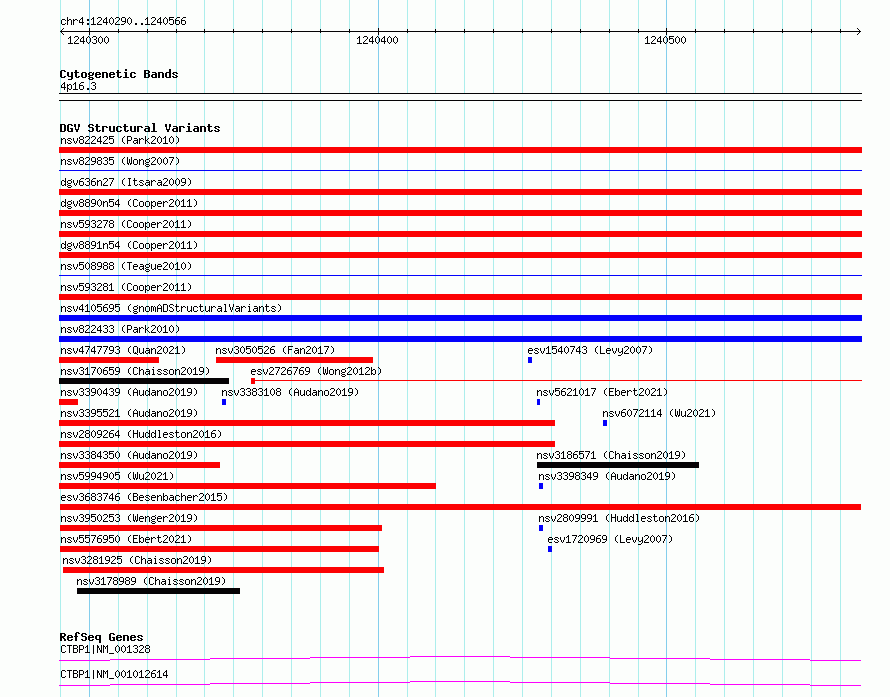The height and width of the screenshot is (697, 890).
Task: Click the red bar under nsv3384350
Action: click(140, 465)
